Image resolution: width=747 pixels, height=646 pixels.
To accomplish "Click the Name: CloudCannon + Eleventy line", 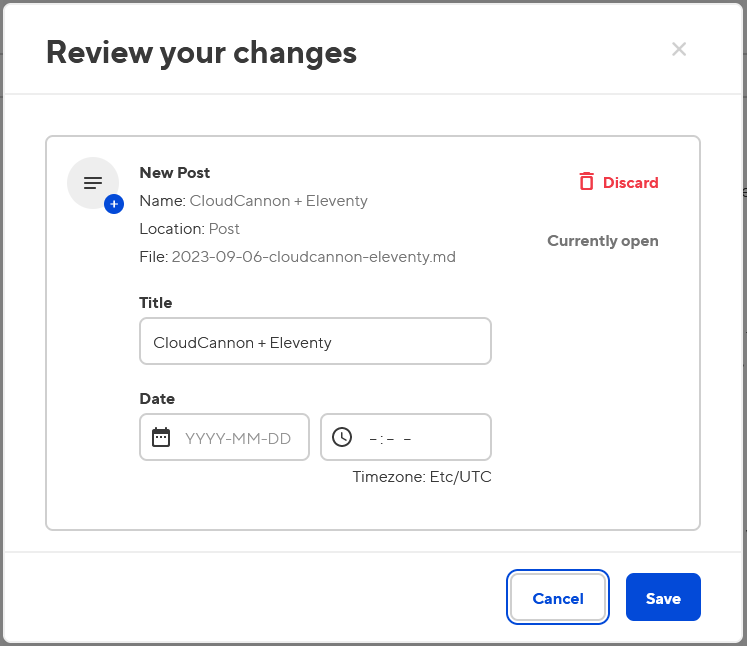I will click(x=253, y=201).
